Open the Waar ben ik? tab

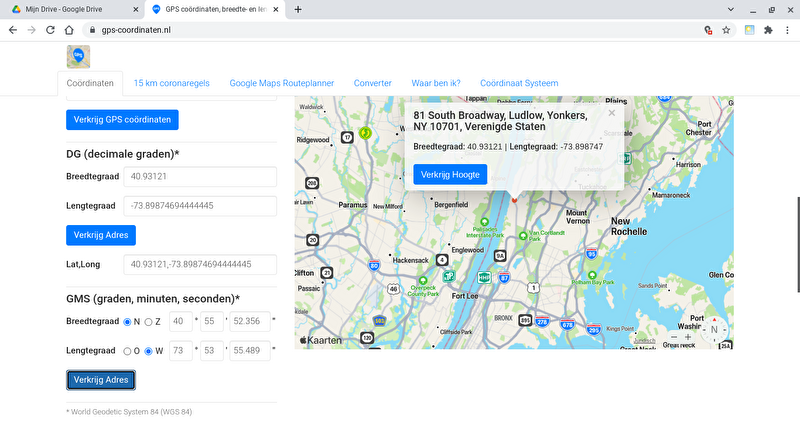point(436,83)
